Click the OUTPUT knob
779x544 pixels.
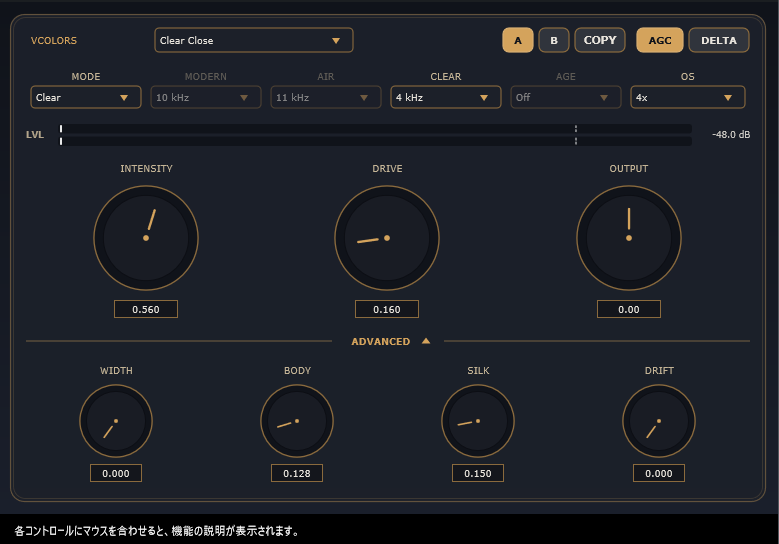(x=629, y=238)
